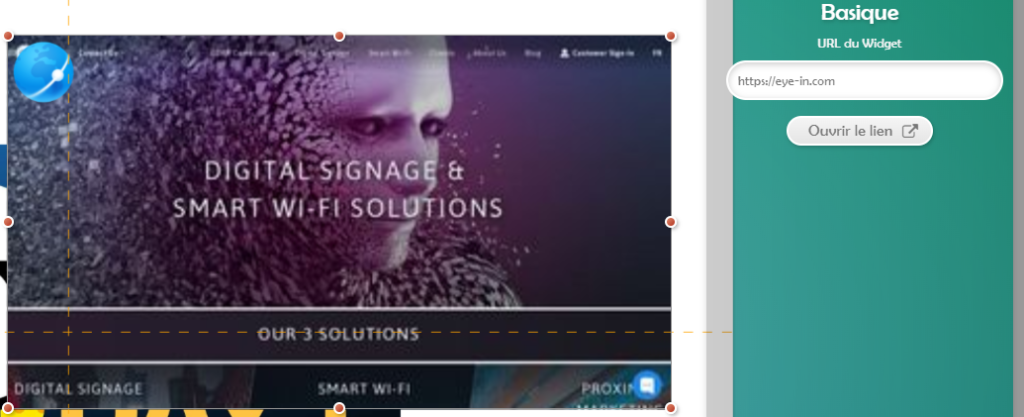Screen dimensions: 1024x417
Task: Select the Clients navigation item
Action: click(441, 54)
